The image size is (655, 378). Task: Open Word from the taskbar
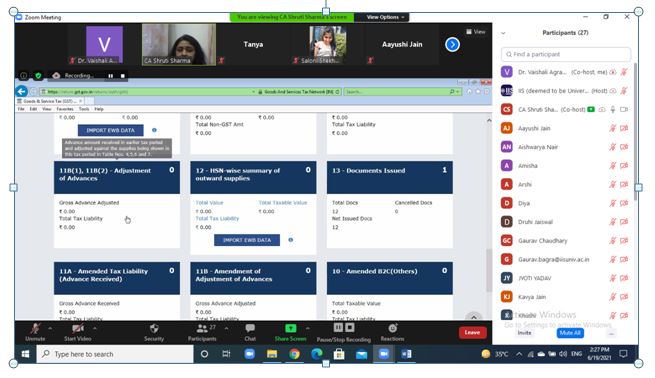[x=406, y=354]
